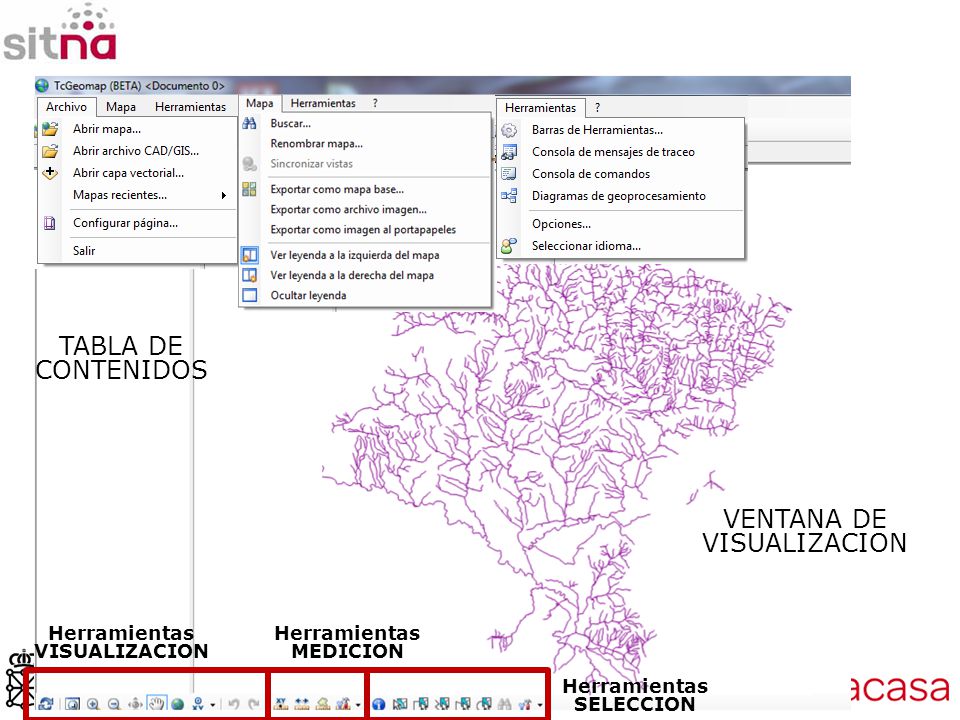Click the globe full extent icon
Viewport: 960px width, 720px height.
(x=178, y=704)
